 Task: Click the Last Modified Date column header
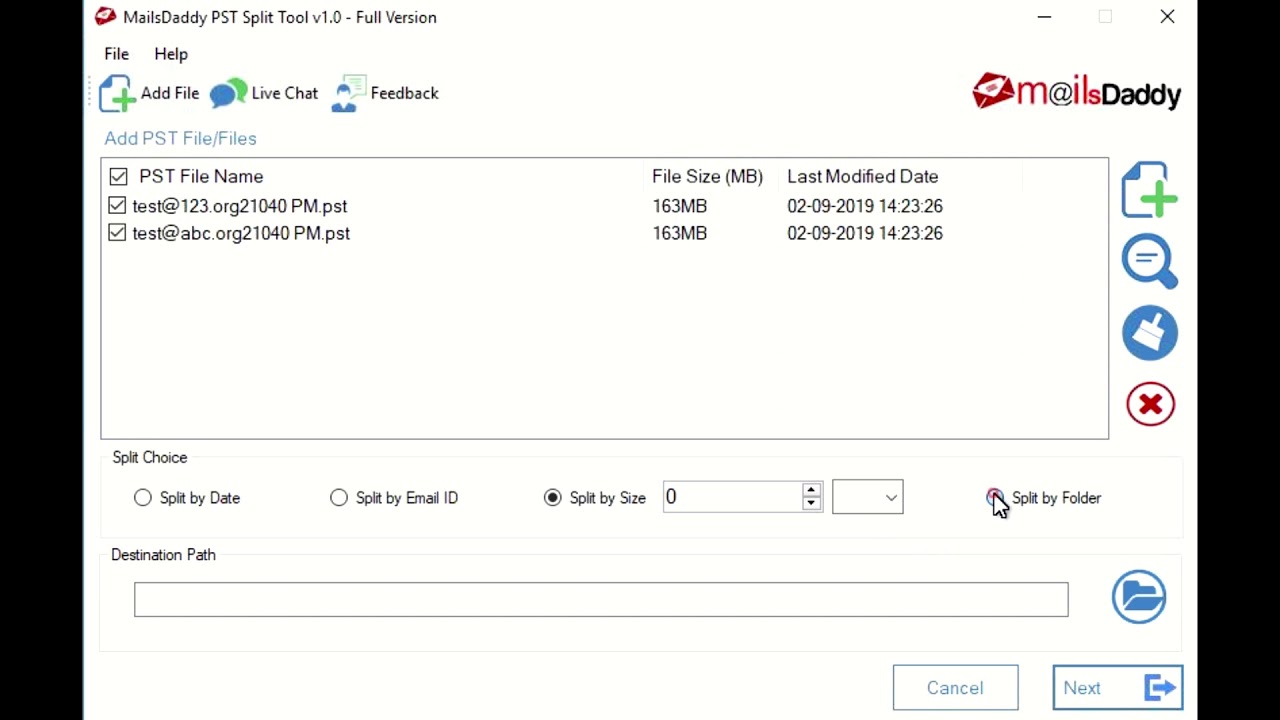pos(863,177)
